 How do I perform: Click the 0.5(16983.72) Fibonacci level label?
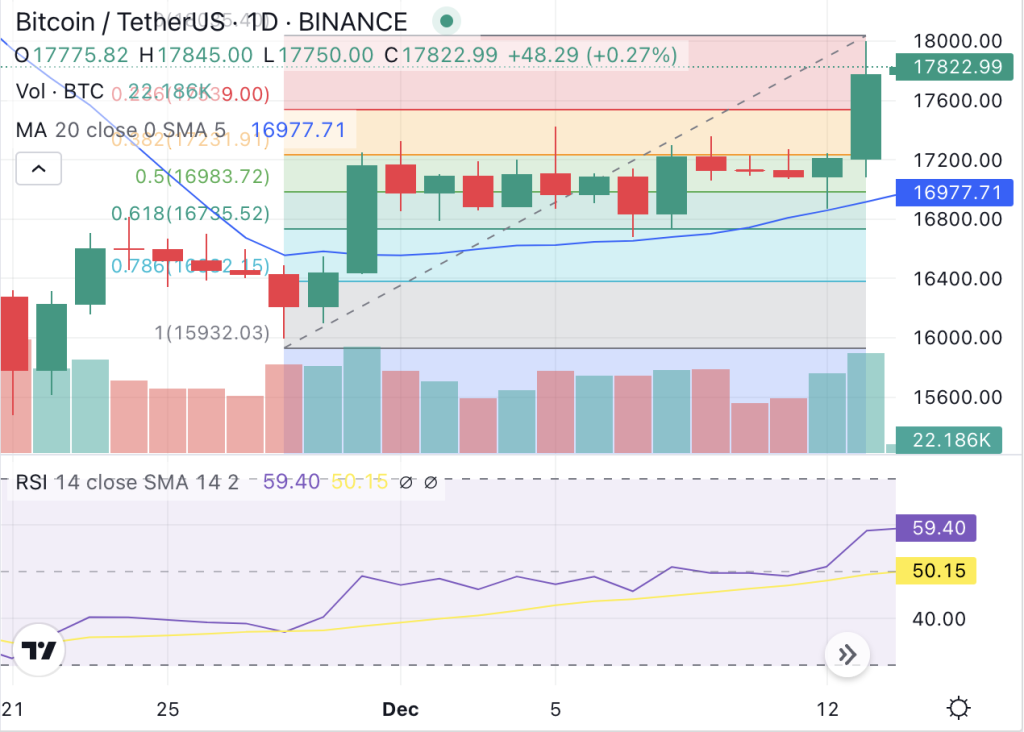pos(202,176)
